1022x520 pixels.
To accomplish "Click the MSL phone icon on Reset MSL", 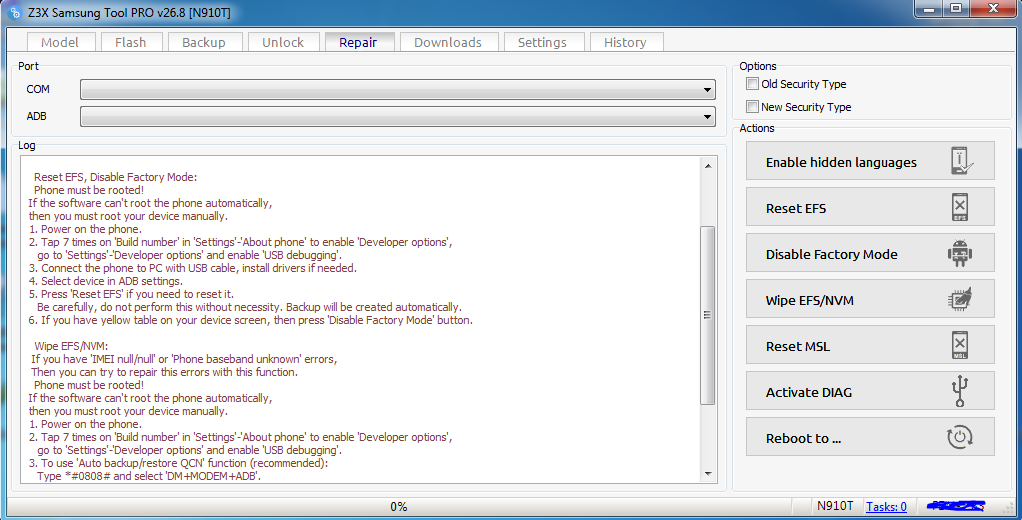I will point(960,346).
